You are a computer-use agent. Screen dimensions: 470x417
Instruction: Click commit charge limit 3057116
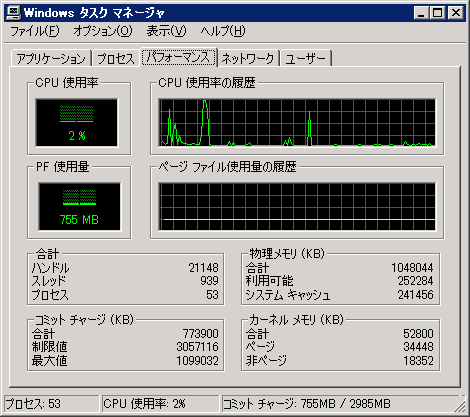tap(197, 347)
